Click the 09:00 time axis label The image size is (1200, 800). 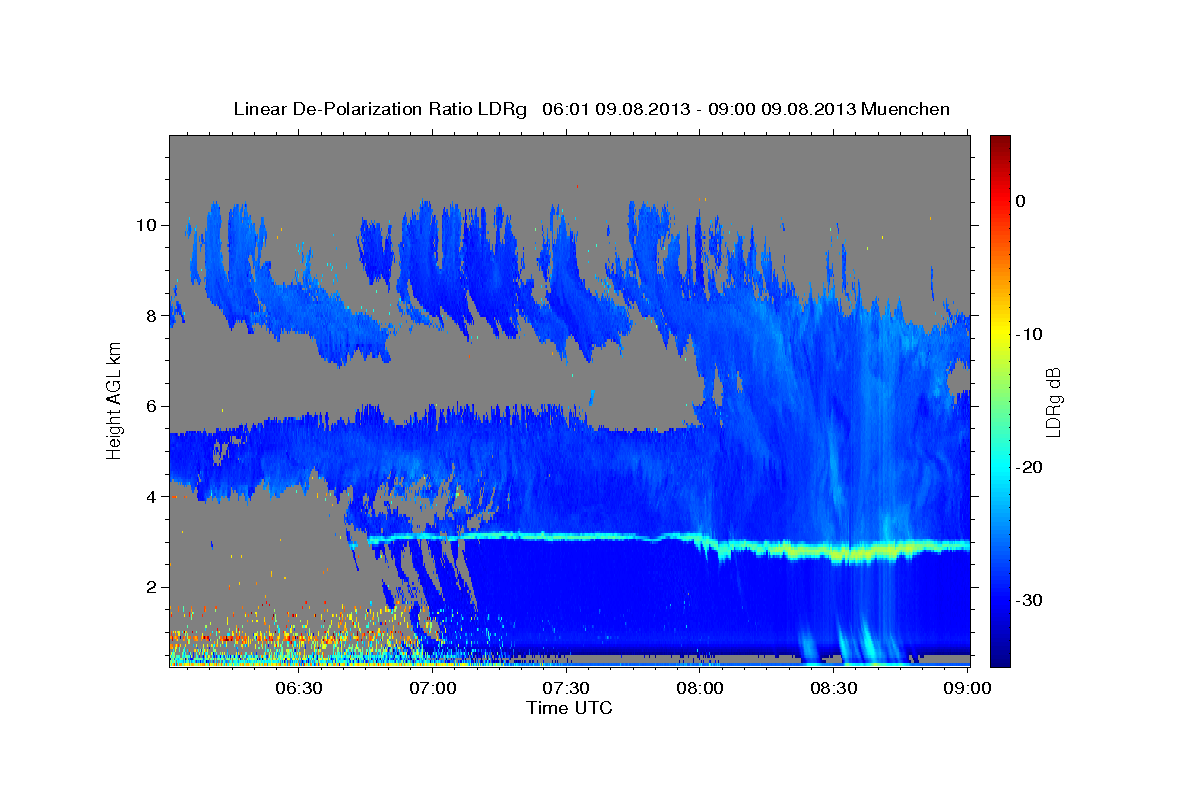pos(968,688)
